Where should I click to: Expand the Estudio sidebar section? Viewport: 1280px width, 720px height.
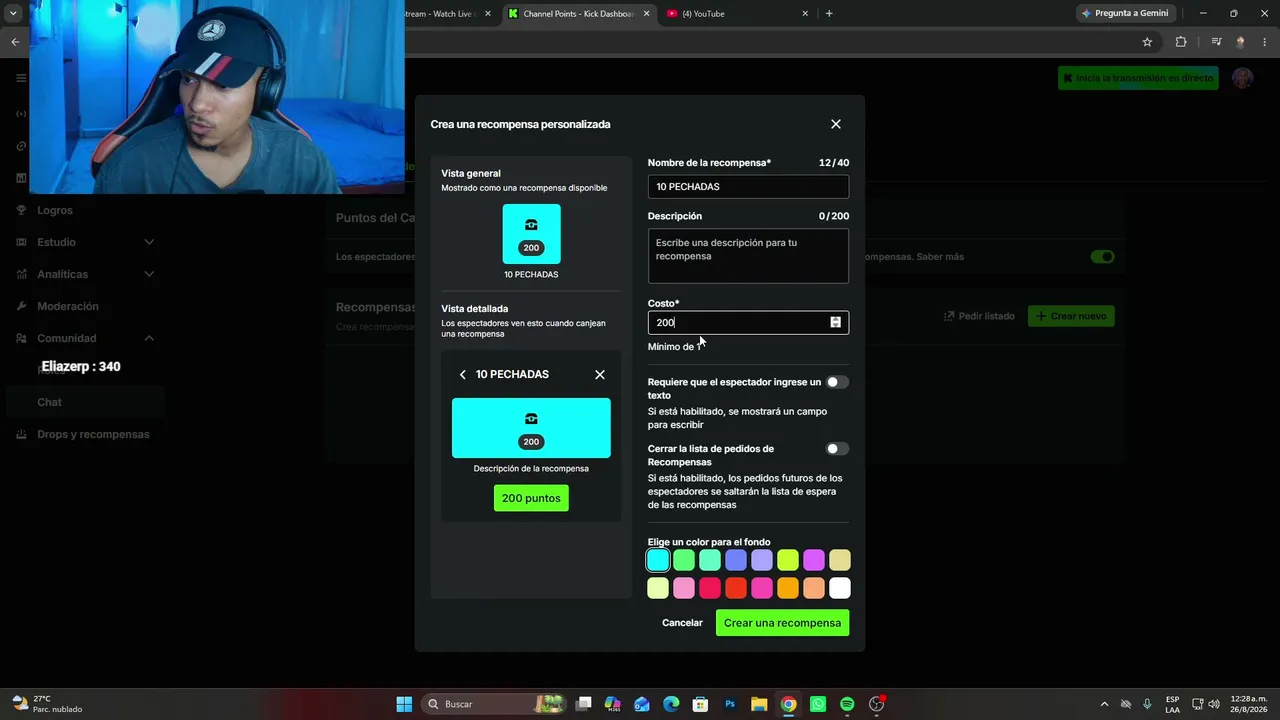pyautogui.click(x=85, y=242)
